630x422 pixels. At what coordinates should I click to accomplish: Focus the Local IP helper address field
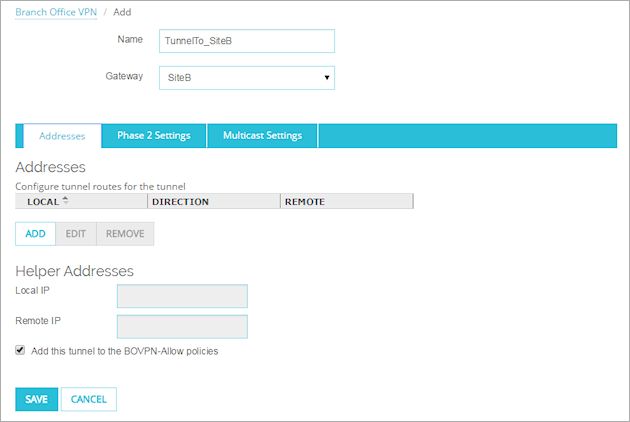pyautogui.click(x=182, y=296)
